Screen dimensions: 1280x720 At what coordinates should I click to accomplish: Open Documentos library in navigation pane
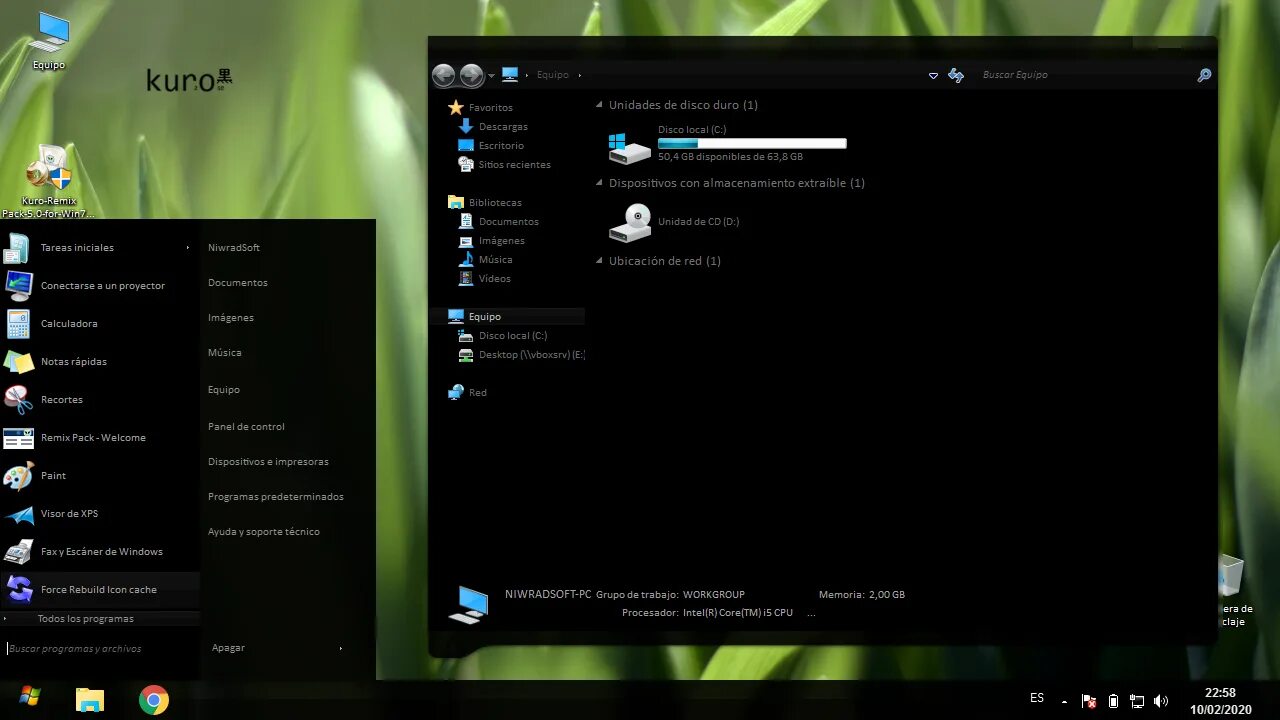pos(508,221)
